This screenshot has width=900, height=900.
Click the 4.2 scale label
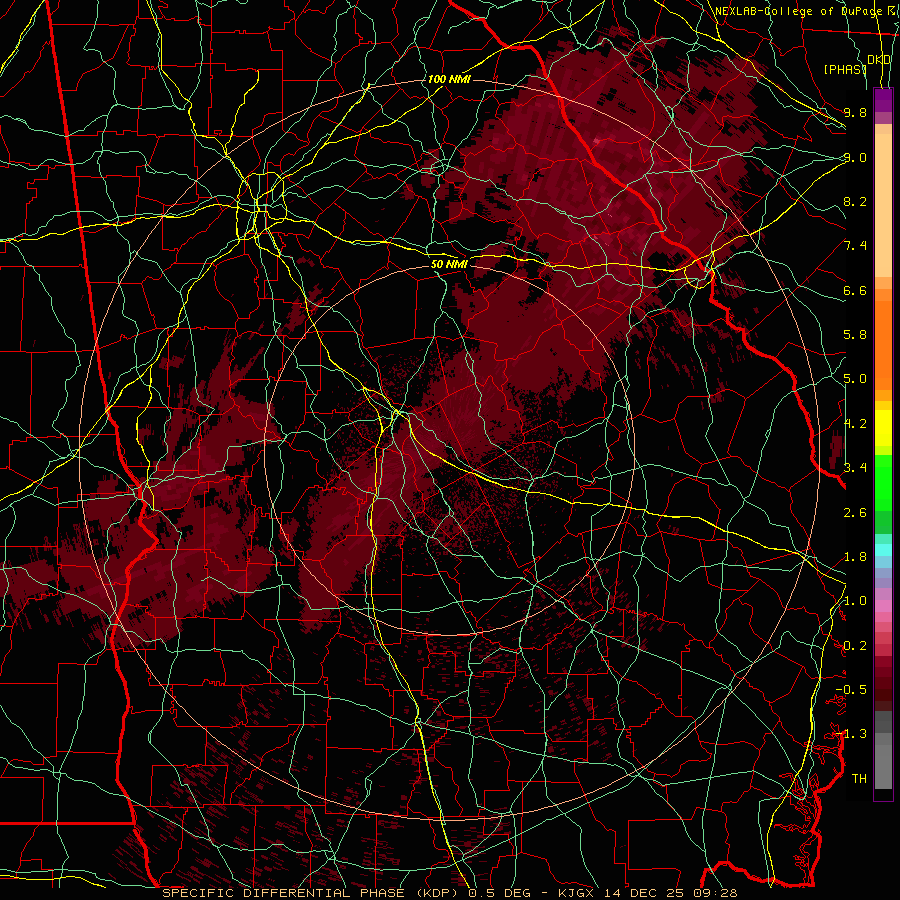click(855, 424)
